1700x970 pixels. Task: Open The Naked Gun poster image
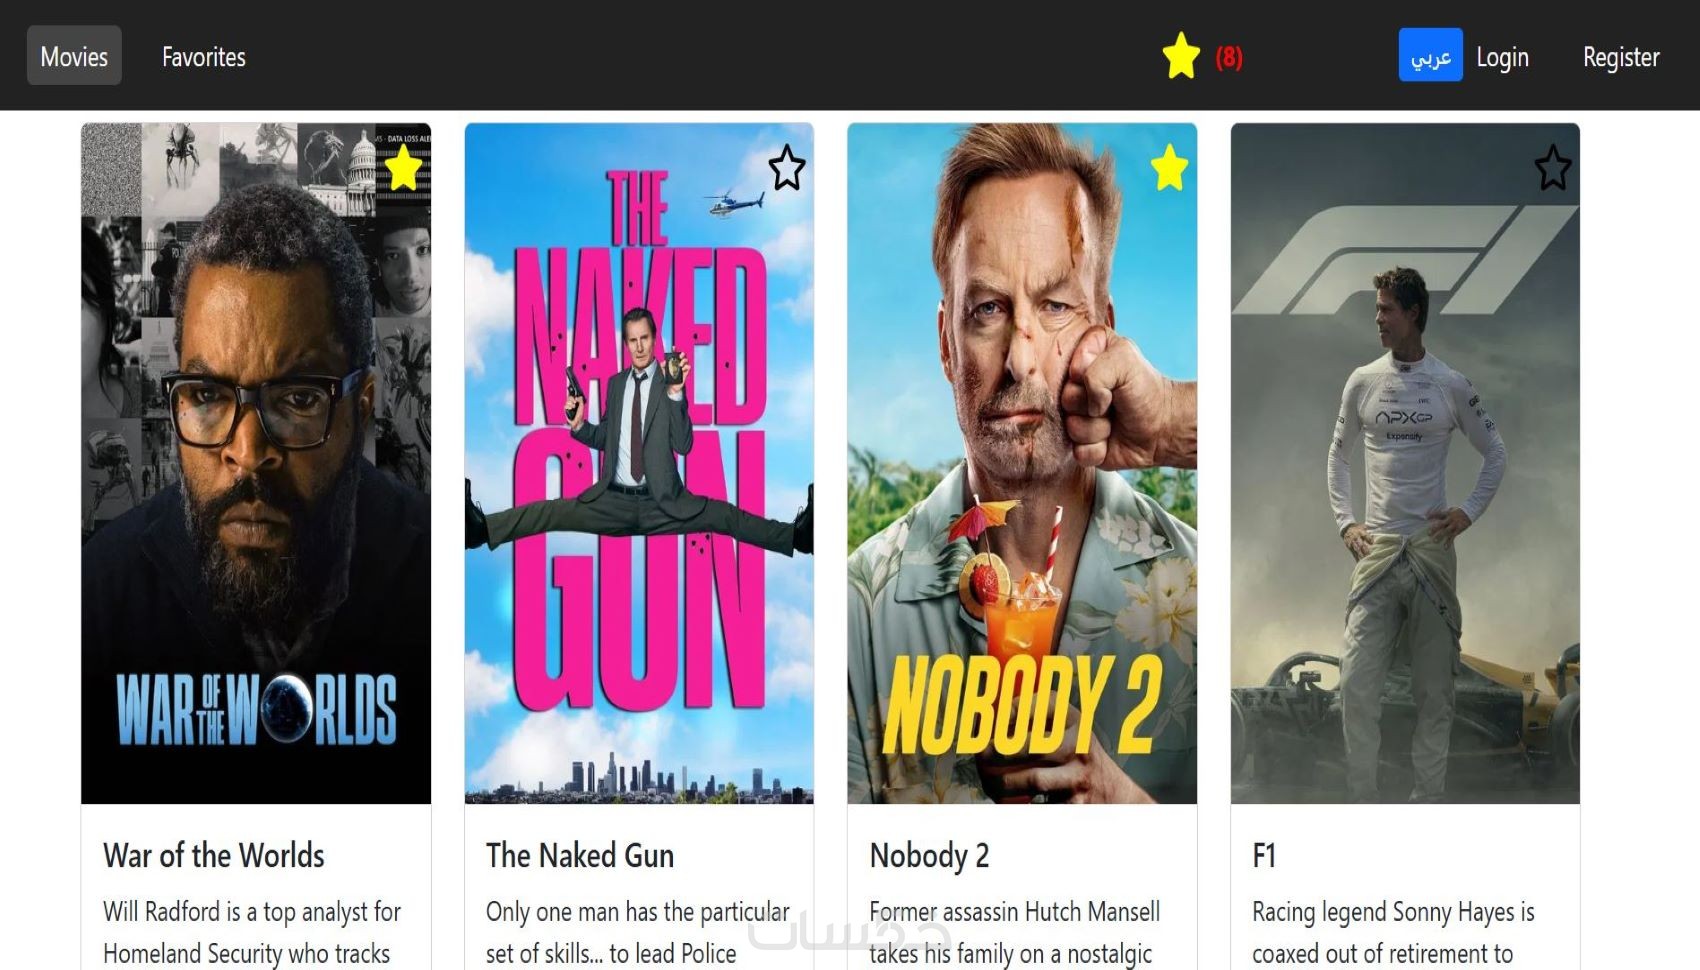click(639, 464)
